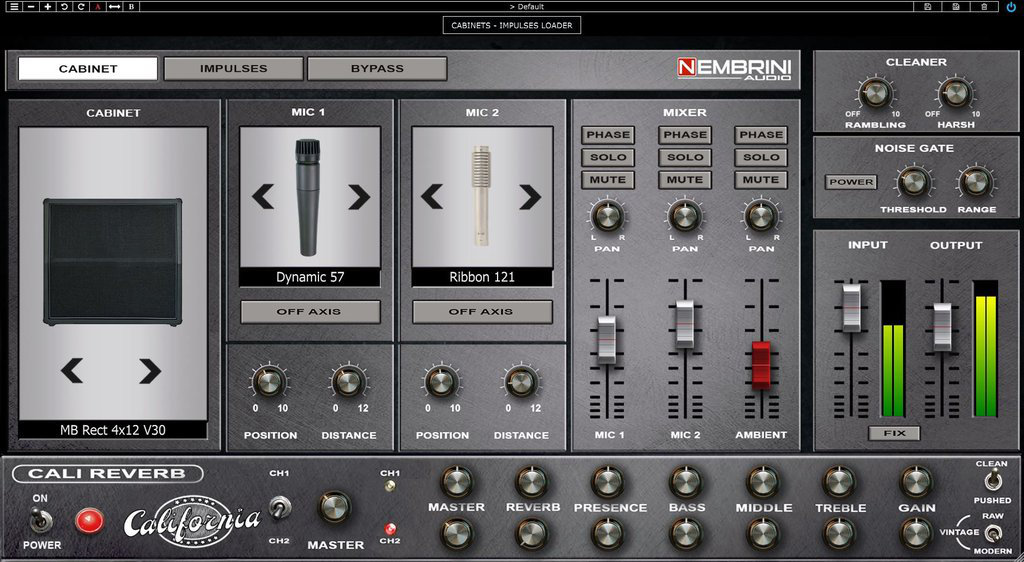
Task: Switch MIC 1 to previous microphone
Action: click(263, 196)
